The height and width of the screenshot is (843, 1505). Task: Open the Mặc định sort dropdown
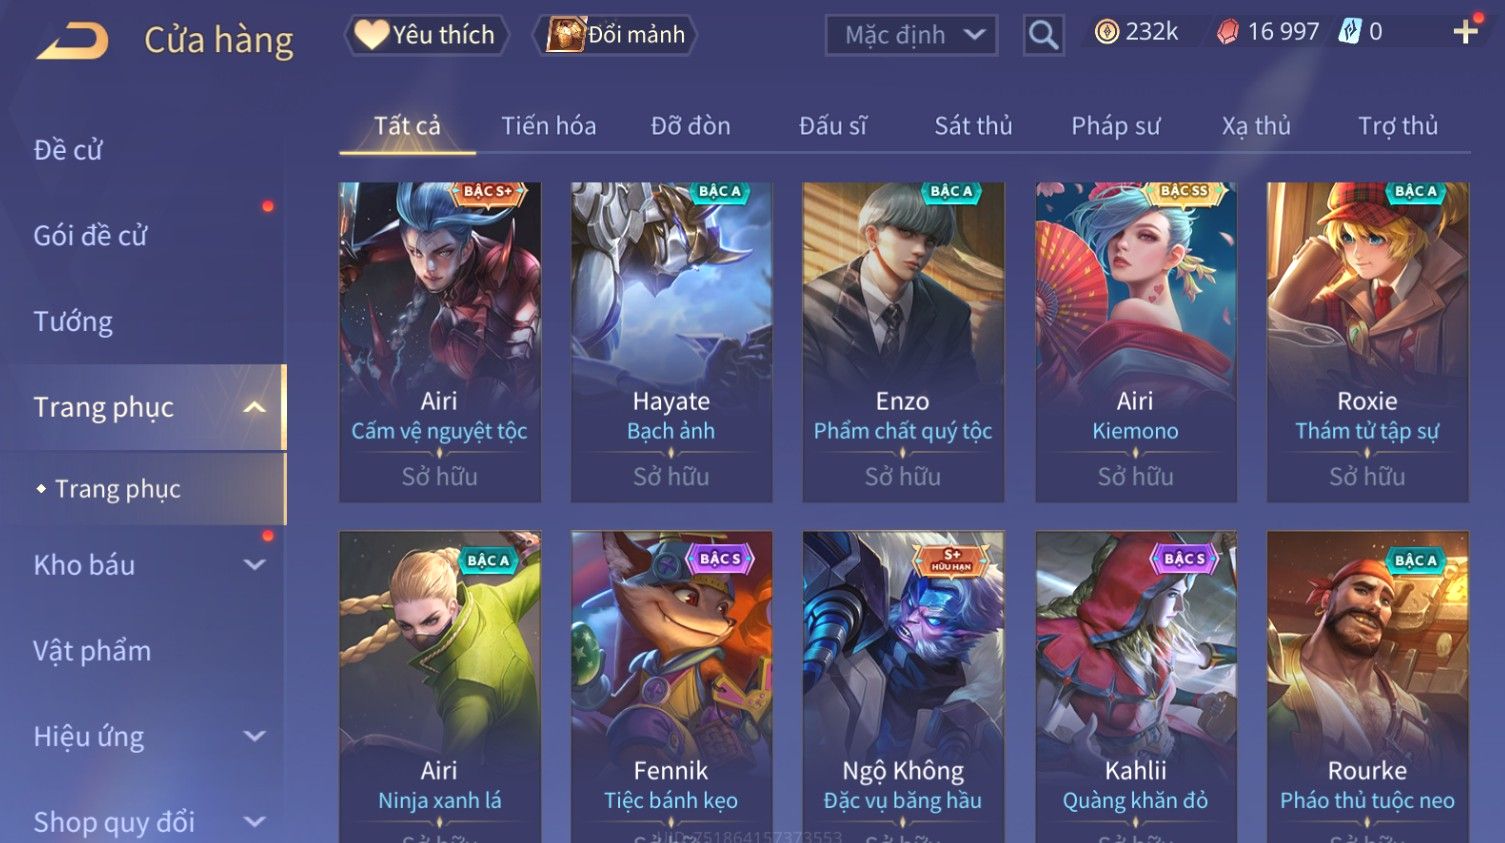[911, 36]
